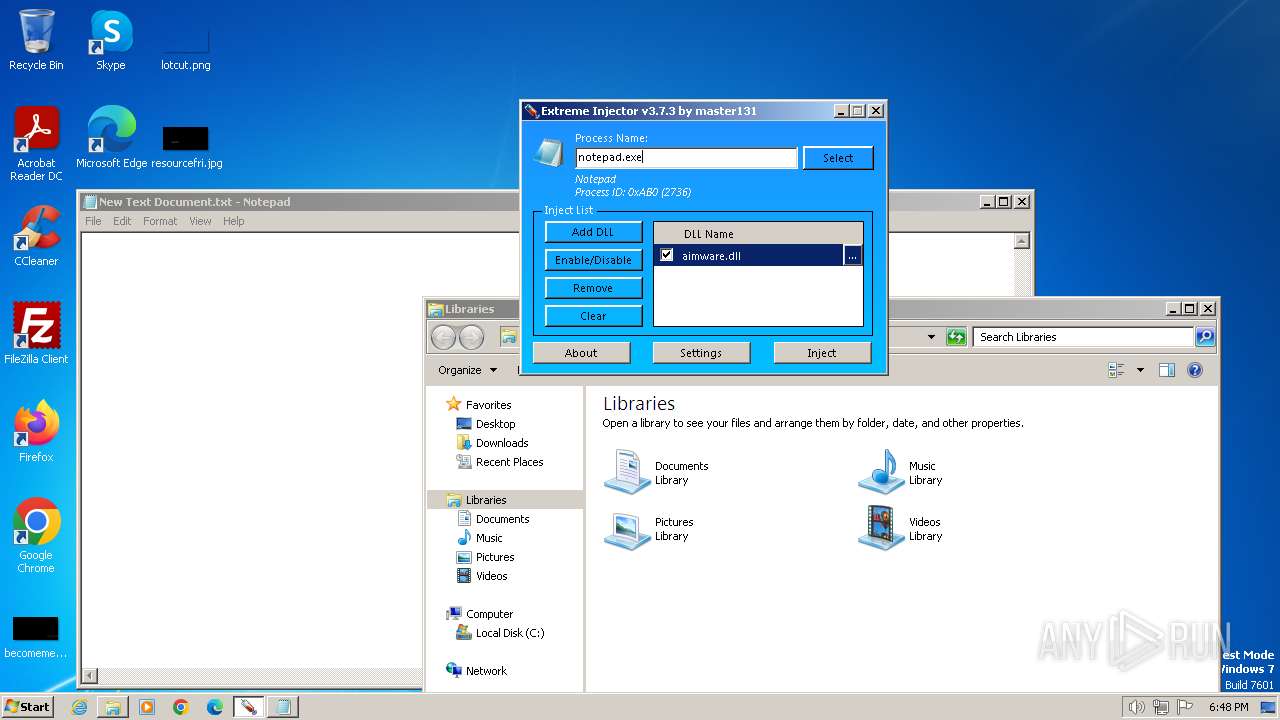
Task: Click the Start button on taskbar
Action: tap(27, 706)
